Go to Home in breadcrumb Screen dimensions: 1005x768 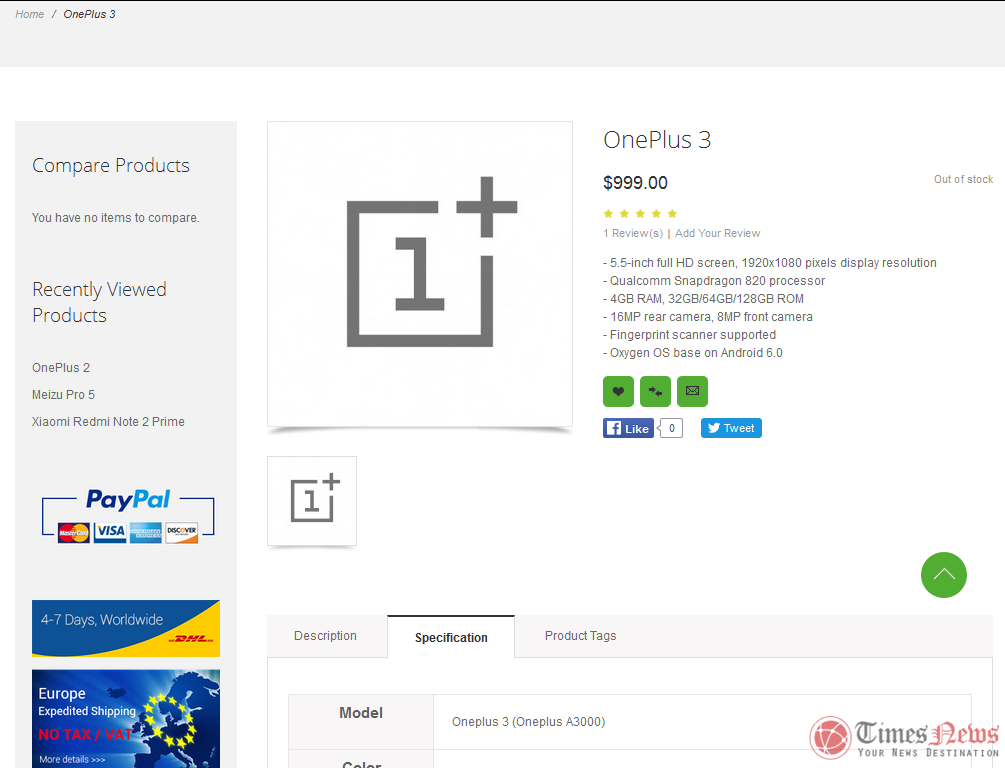(30, 14)
